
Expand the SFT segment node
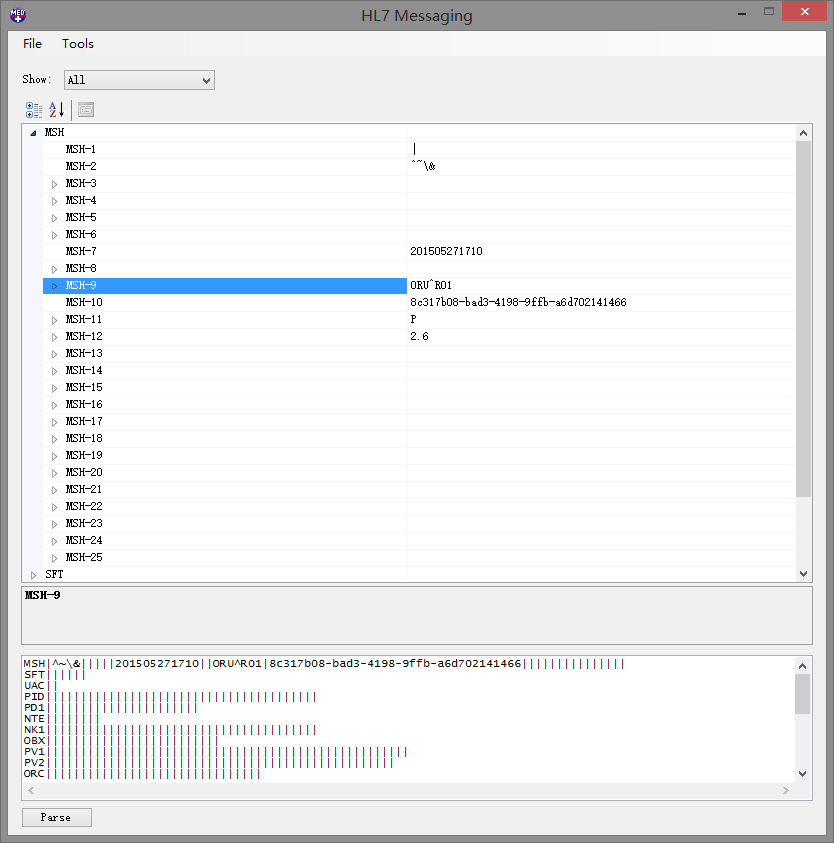33,575
